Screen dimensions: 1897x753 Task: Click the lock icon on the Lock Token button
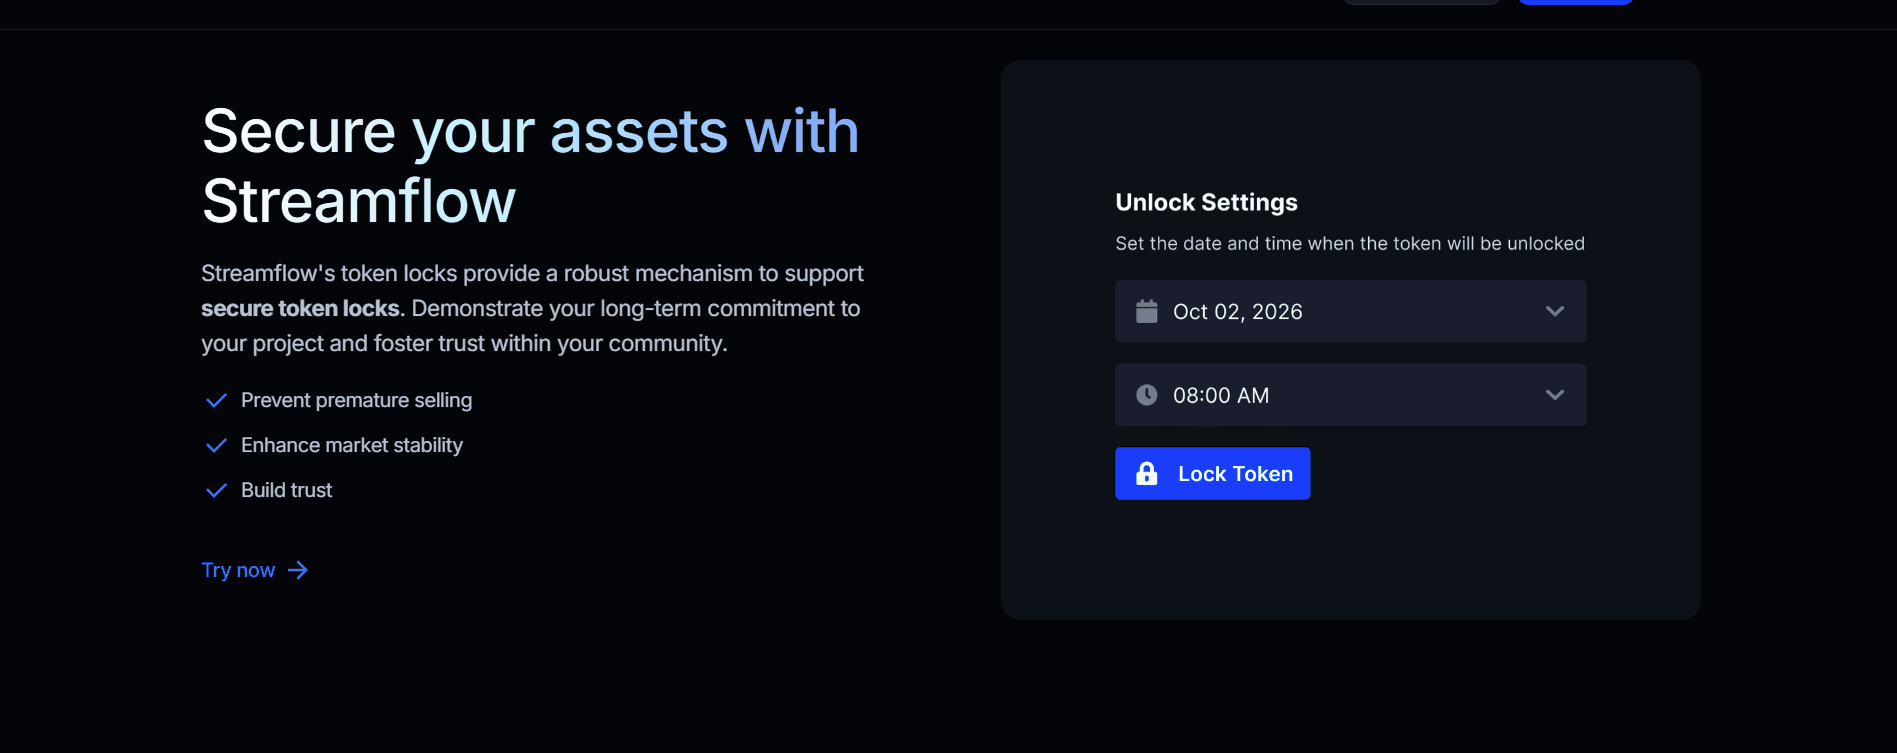coord(1147,473)
